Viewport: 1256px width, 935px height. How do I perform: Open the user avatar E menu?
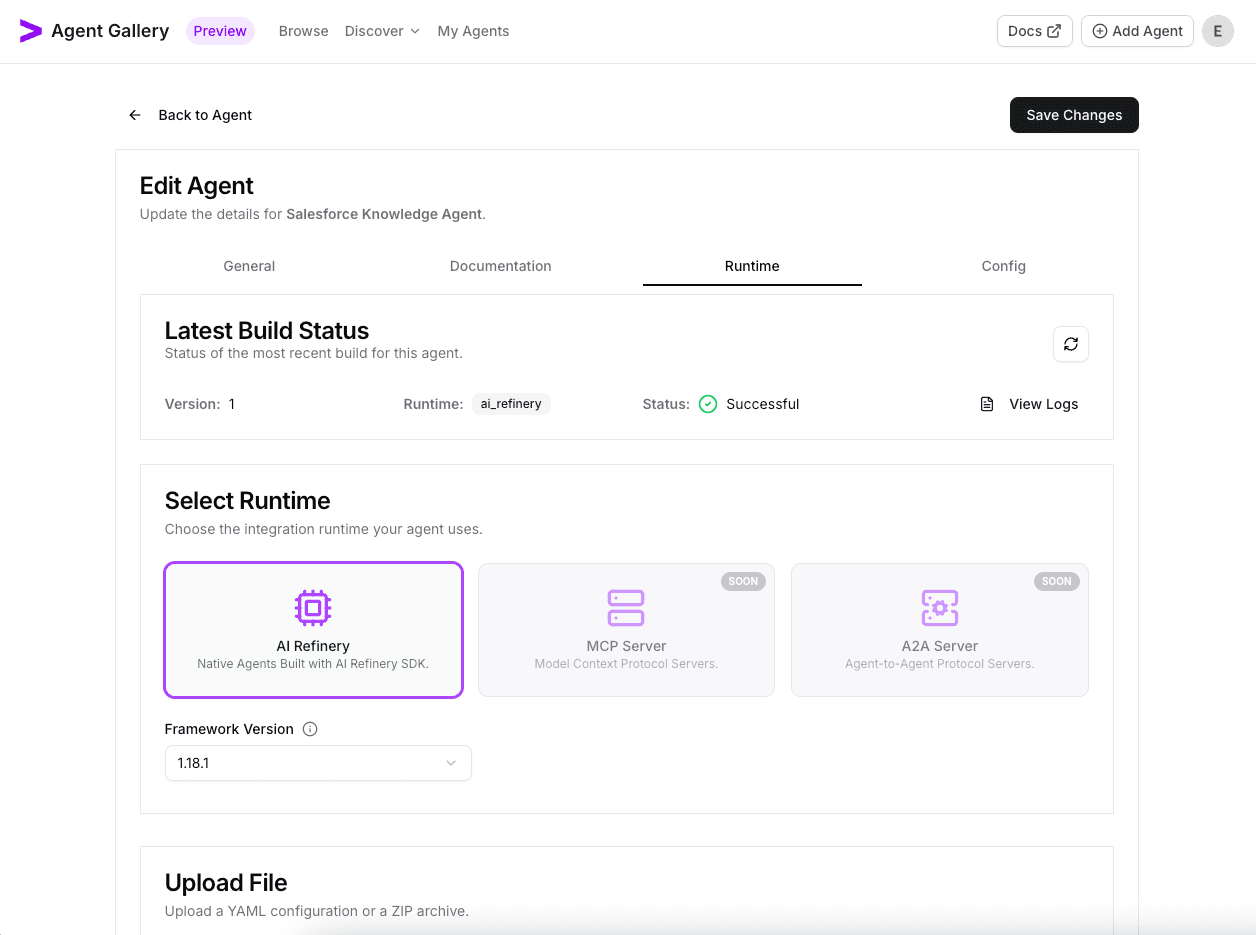coord(1217,31)
